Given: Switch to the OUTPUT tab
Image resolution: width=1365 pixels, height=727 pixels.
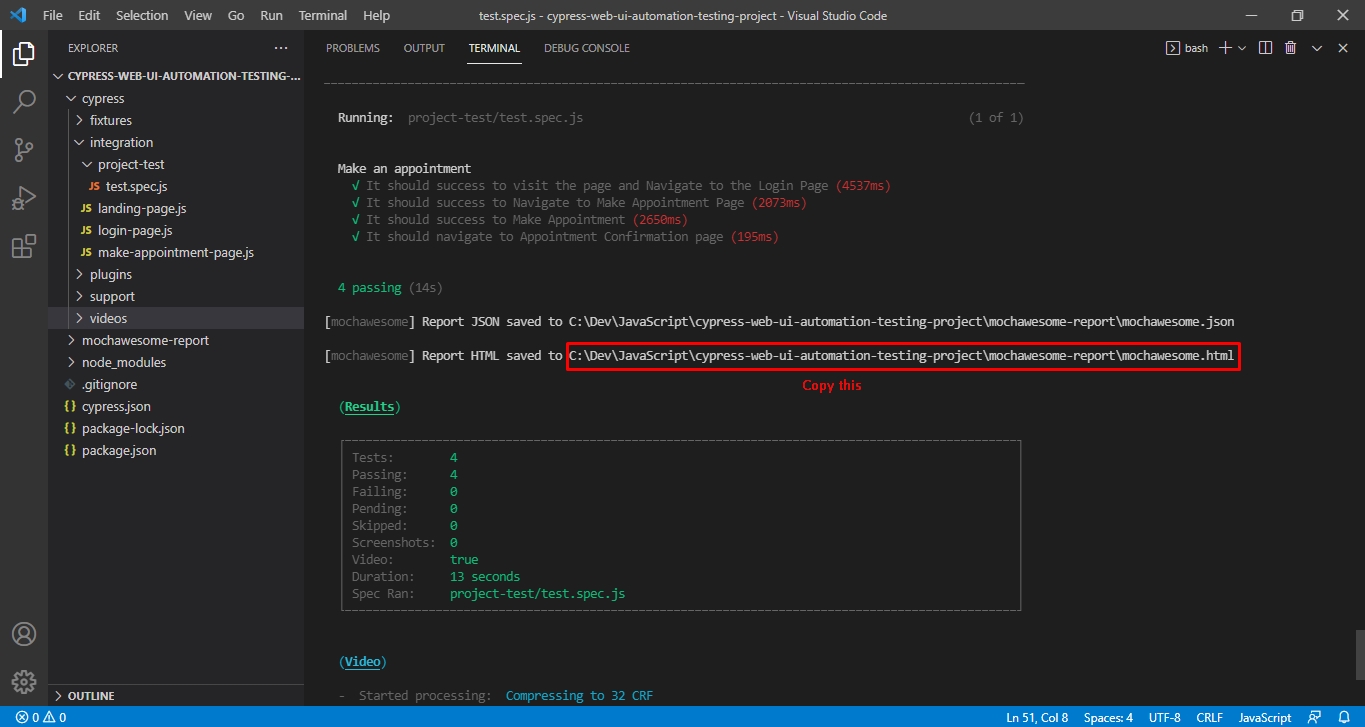Looking at the screenshot, I should 423,47.
